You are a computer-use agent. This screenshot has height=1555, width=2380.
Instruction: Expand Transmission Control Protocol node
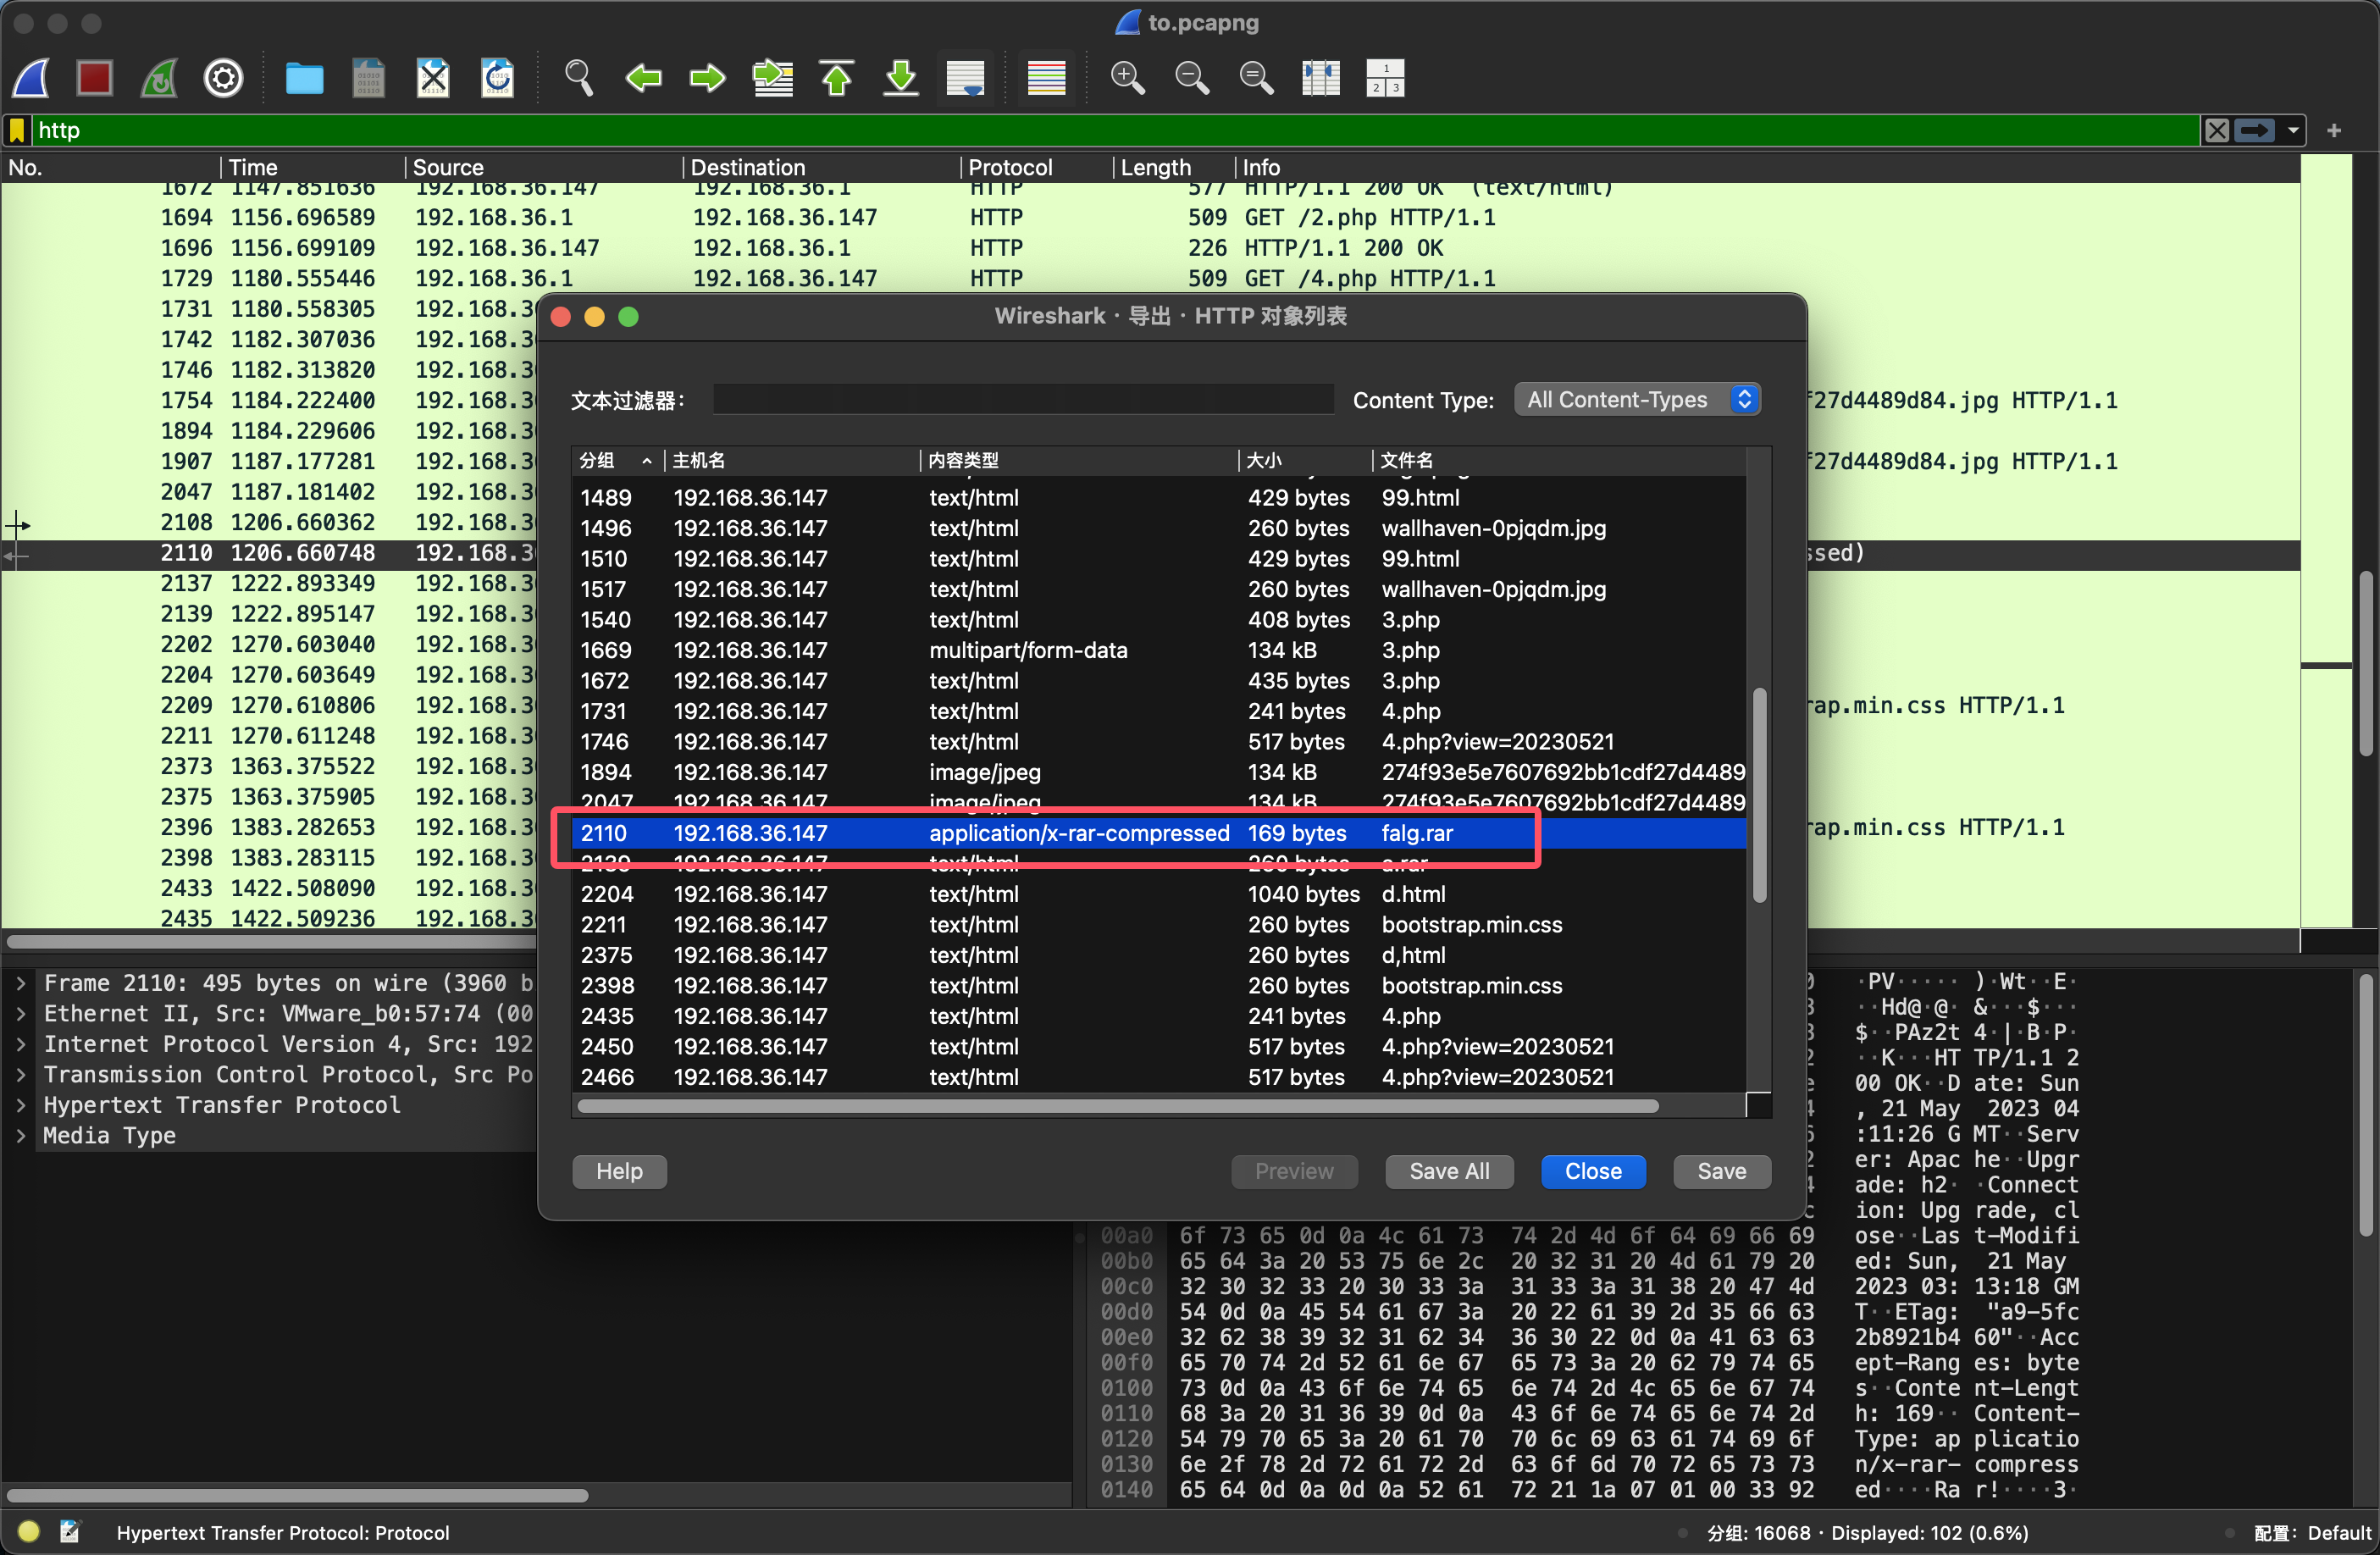[20, 1075]
